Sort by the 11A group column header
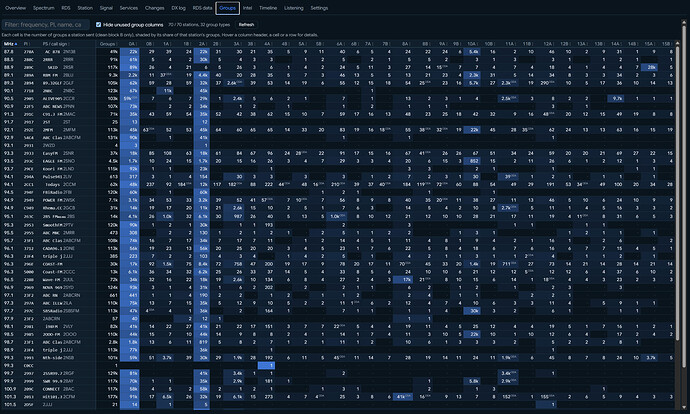This screenshot has height=414, width=690. tap(510, 44)
